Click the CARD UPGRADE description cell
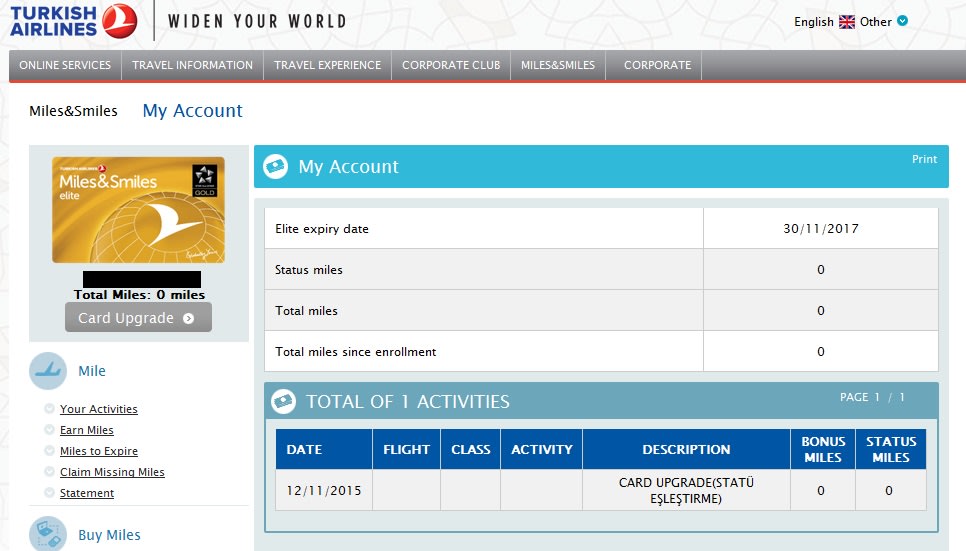Image resolution: width=966 pixels, height=551 pixels. point(686,491)
